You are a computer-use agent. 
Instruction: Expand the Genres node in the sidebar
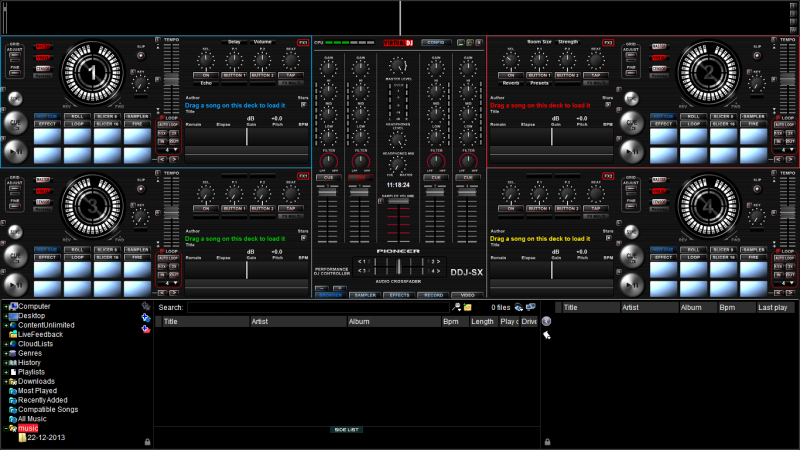click(x=4, y=353)
